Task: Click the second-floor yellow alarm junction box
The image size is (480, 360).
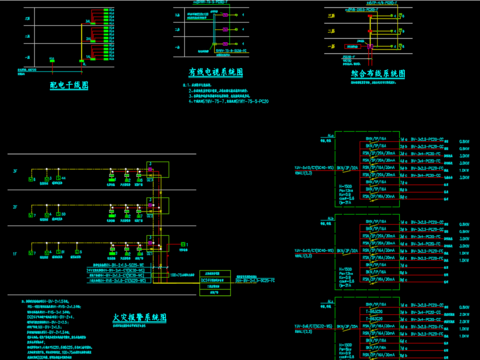Action: pyautogui.click(x=158, y=205)
